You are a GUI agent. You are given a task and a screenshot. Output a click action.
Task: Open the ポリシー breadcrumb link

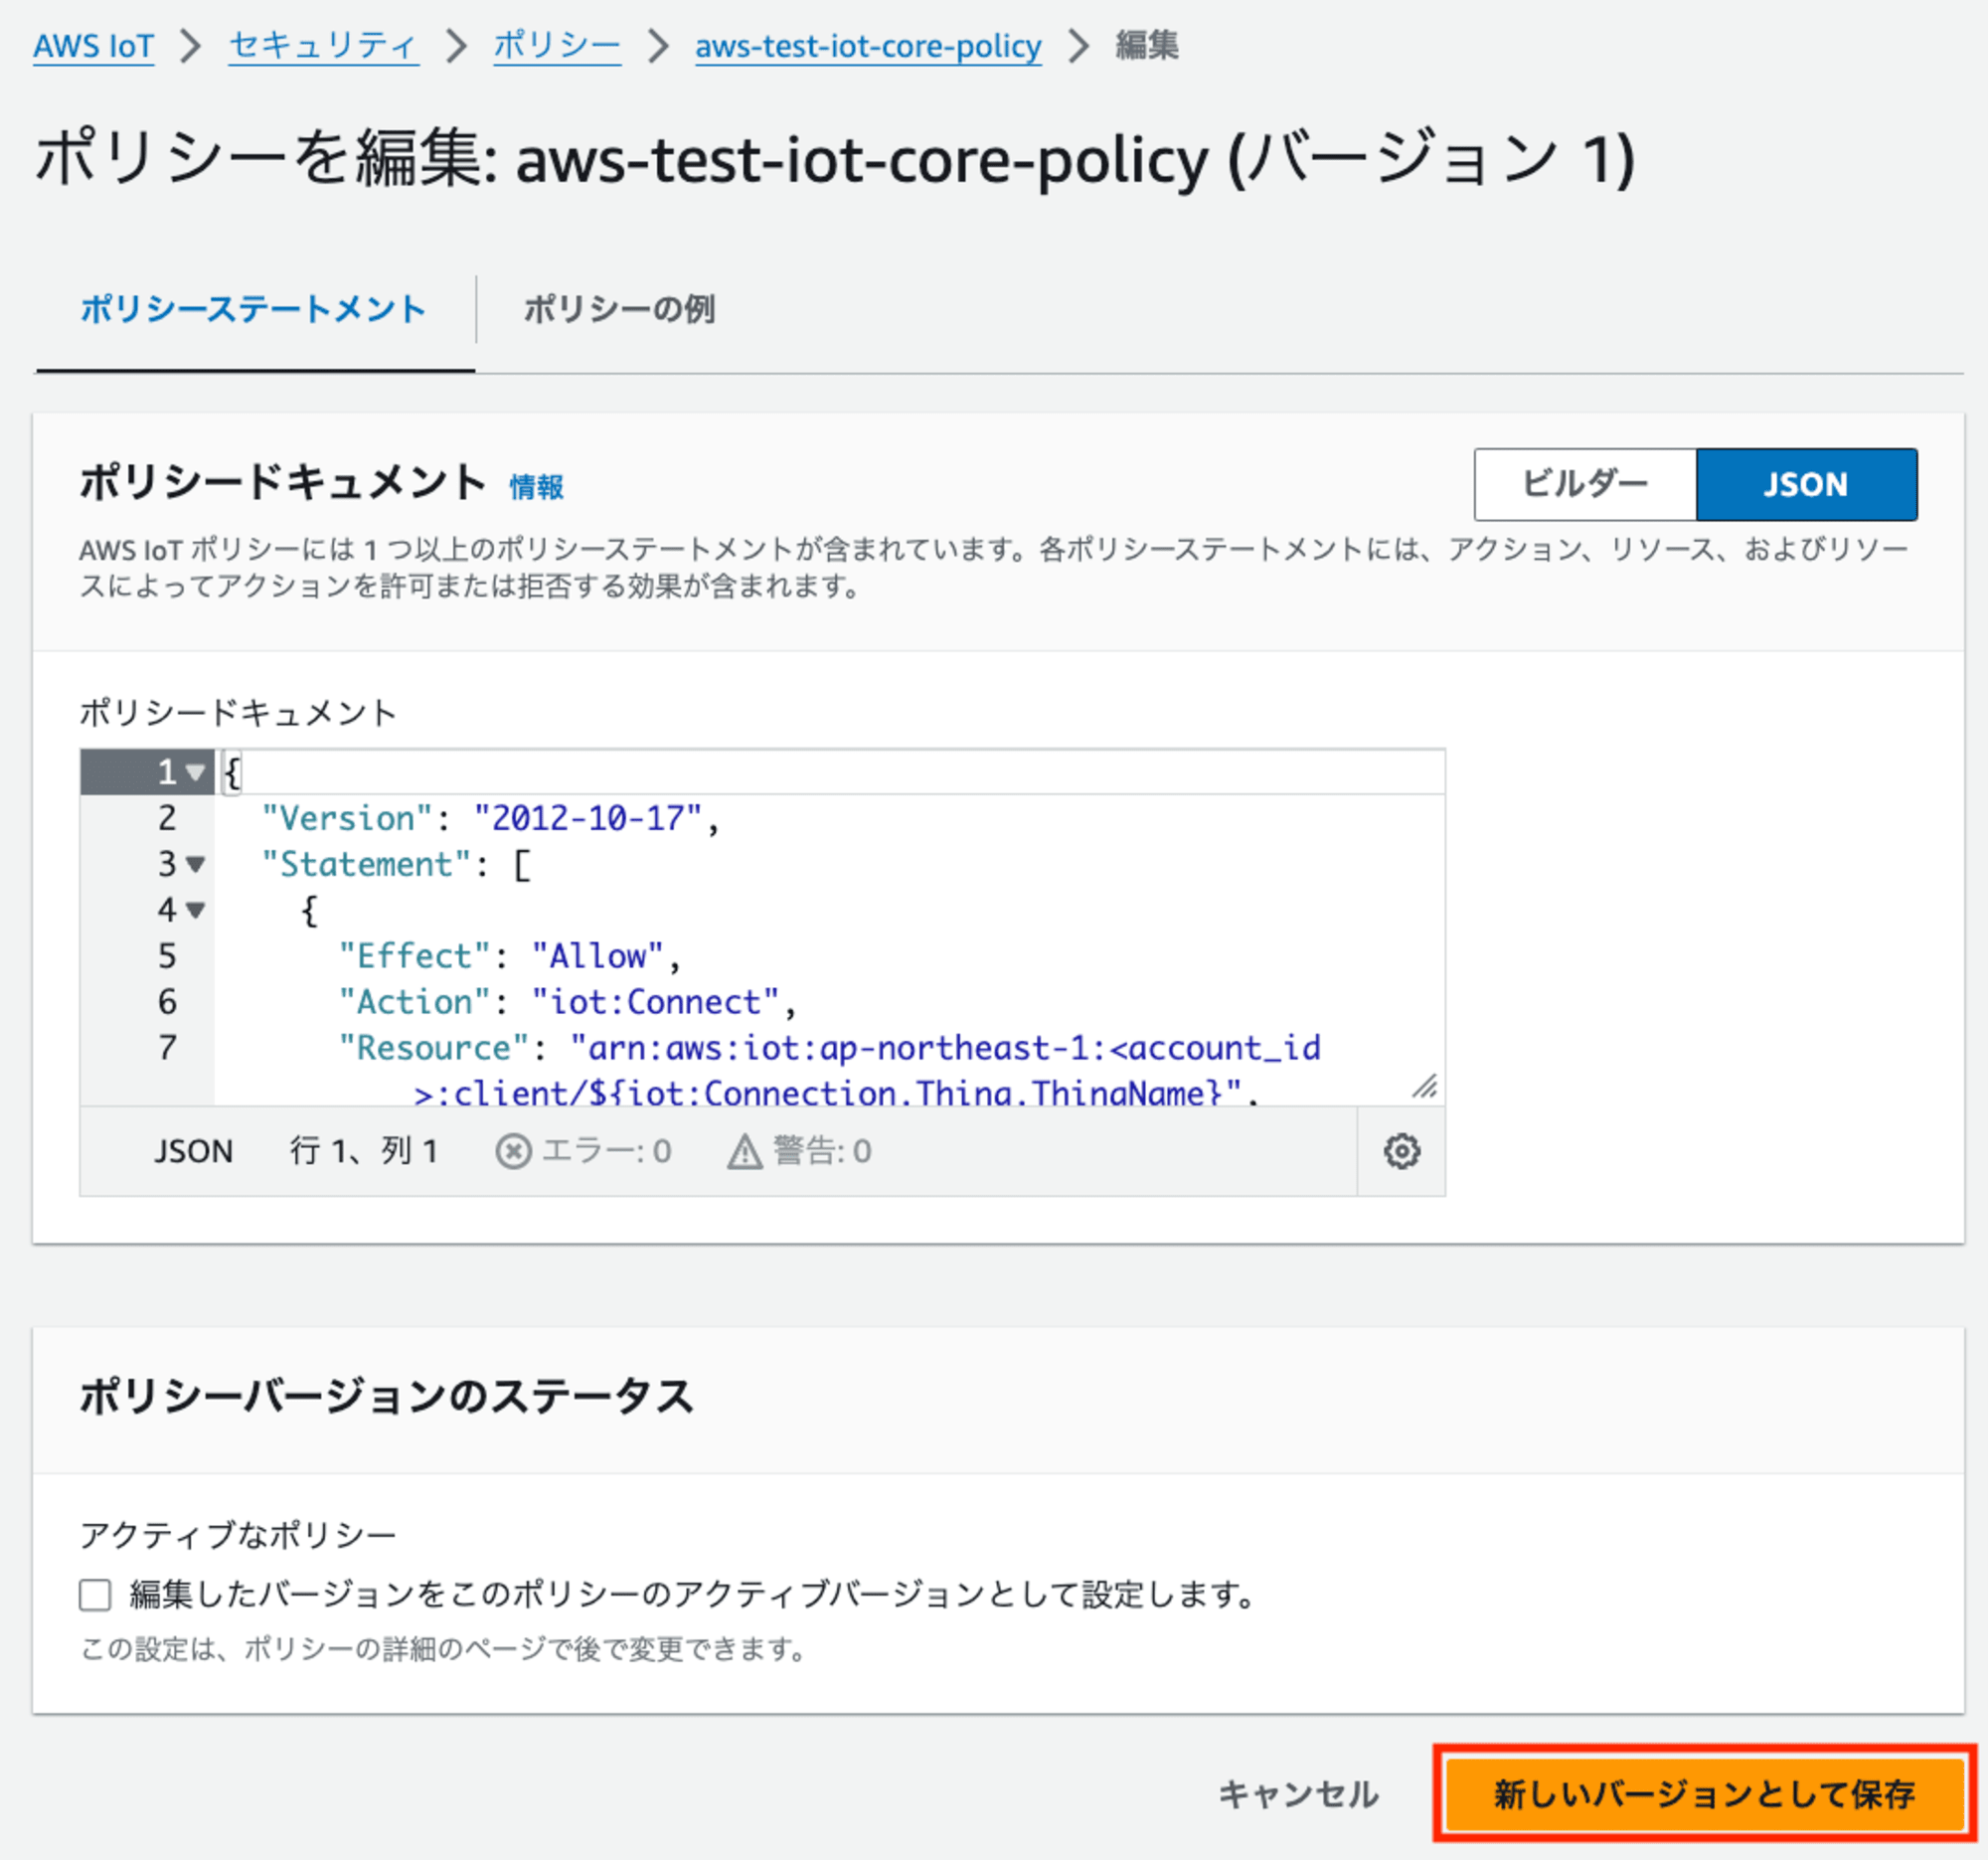[557, 46]
